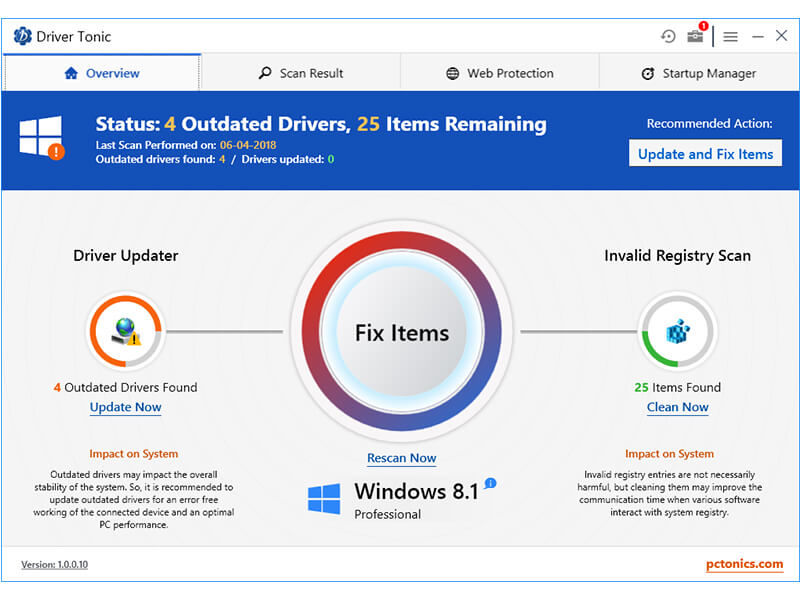Image resolution: width=800 pixels, height=600 pixels.
Task: Close the Driver Tonic window
Action: click(781, 35)
